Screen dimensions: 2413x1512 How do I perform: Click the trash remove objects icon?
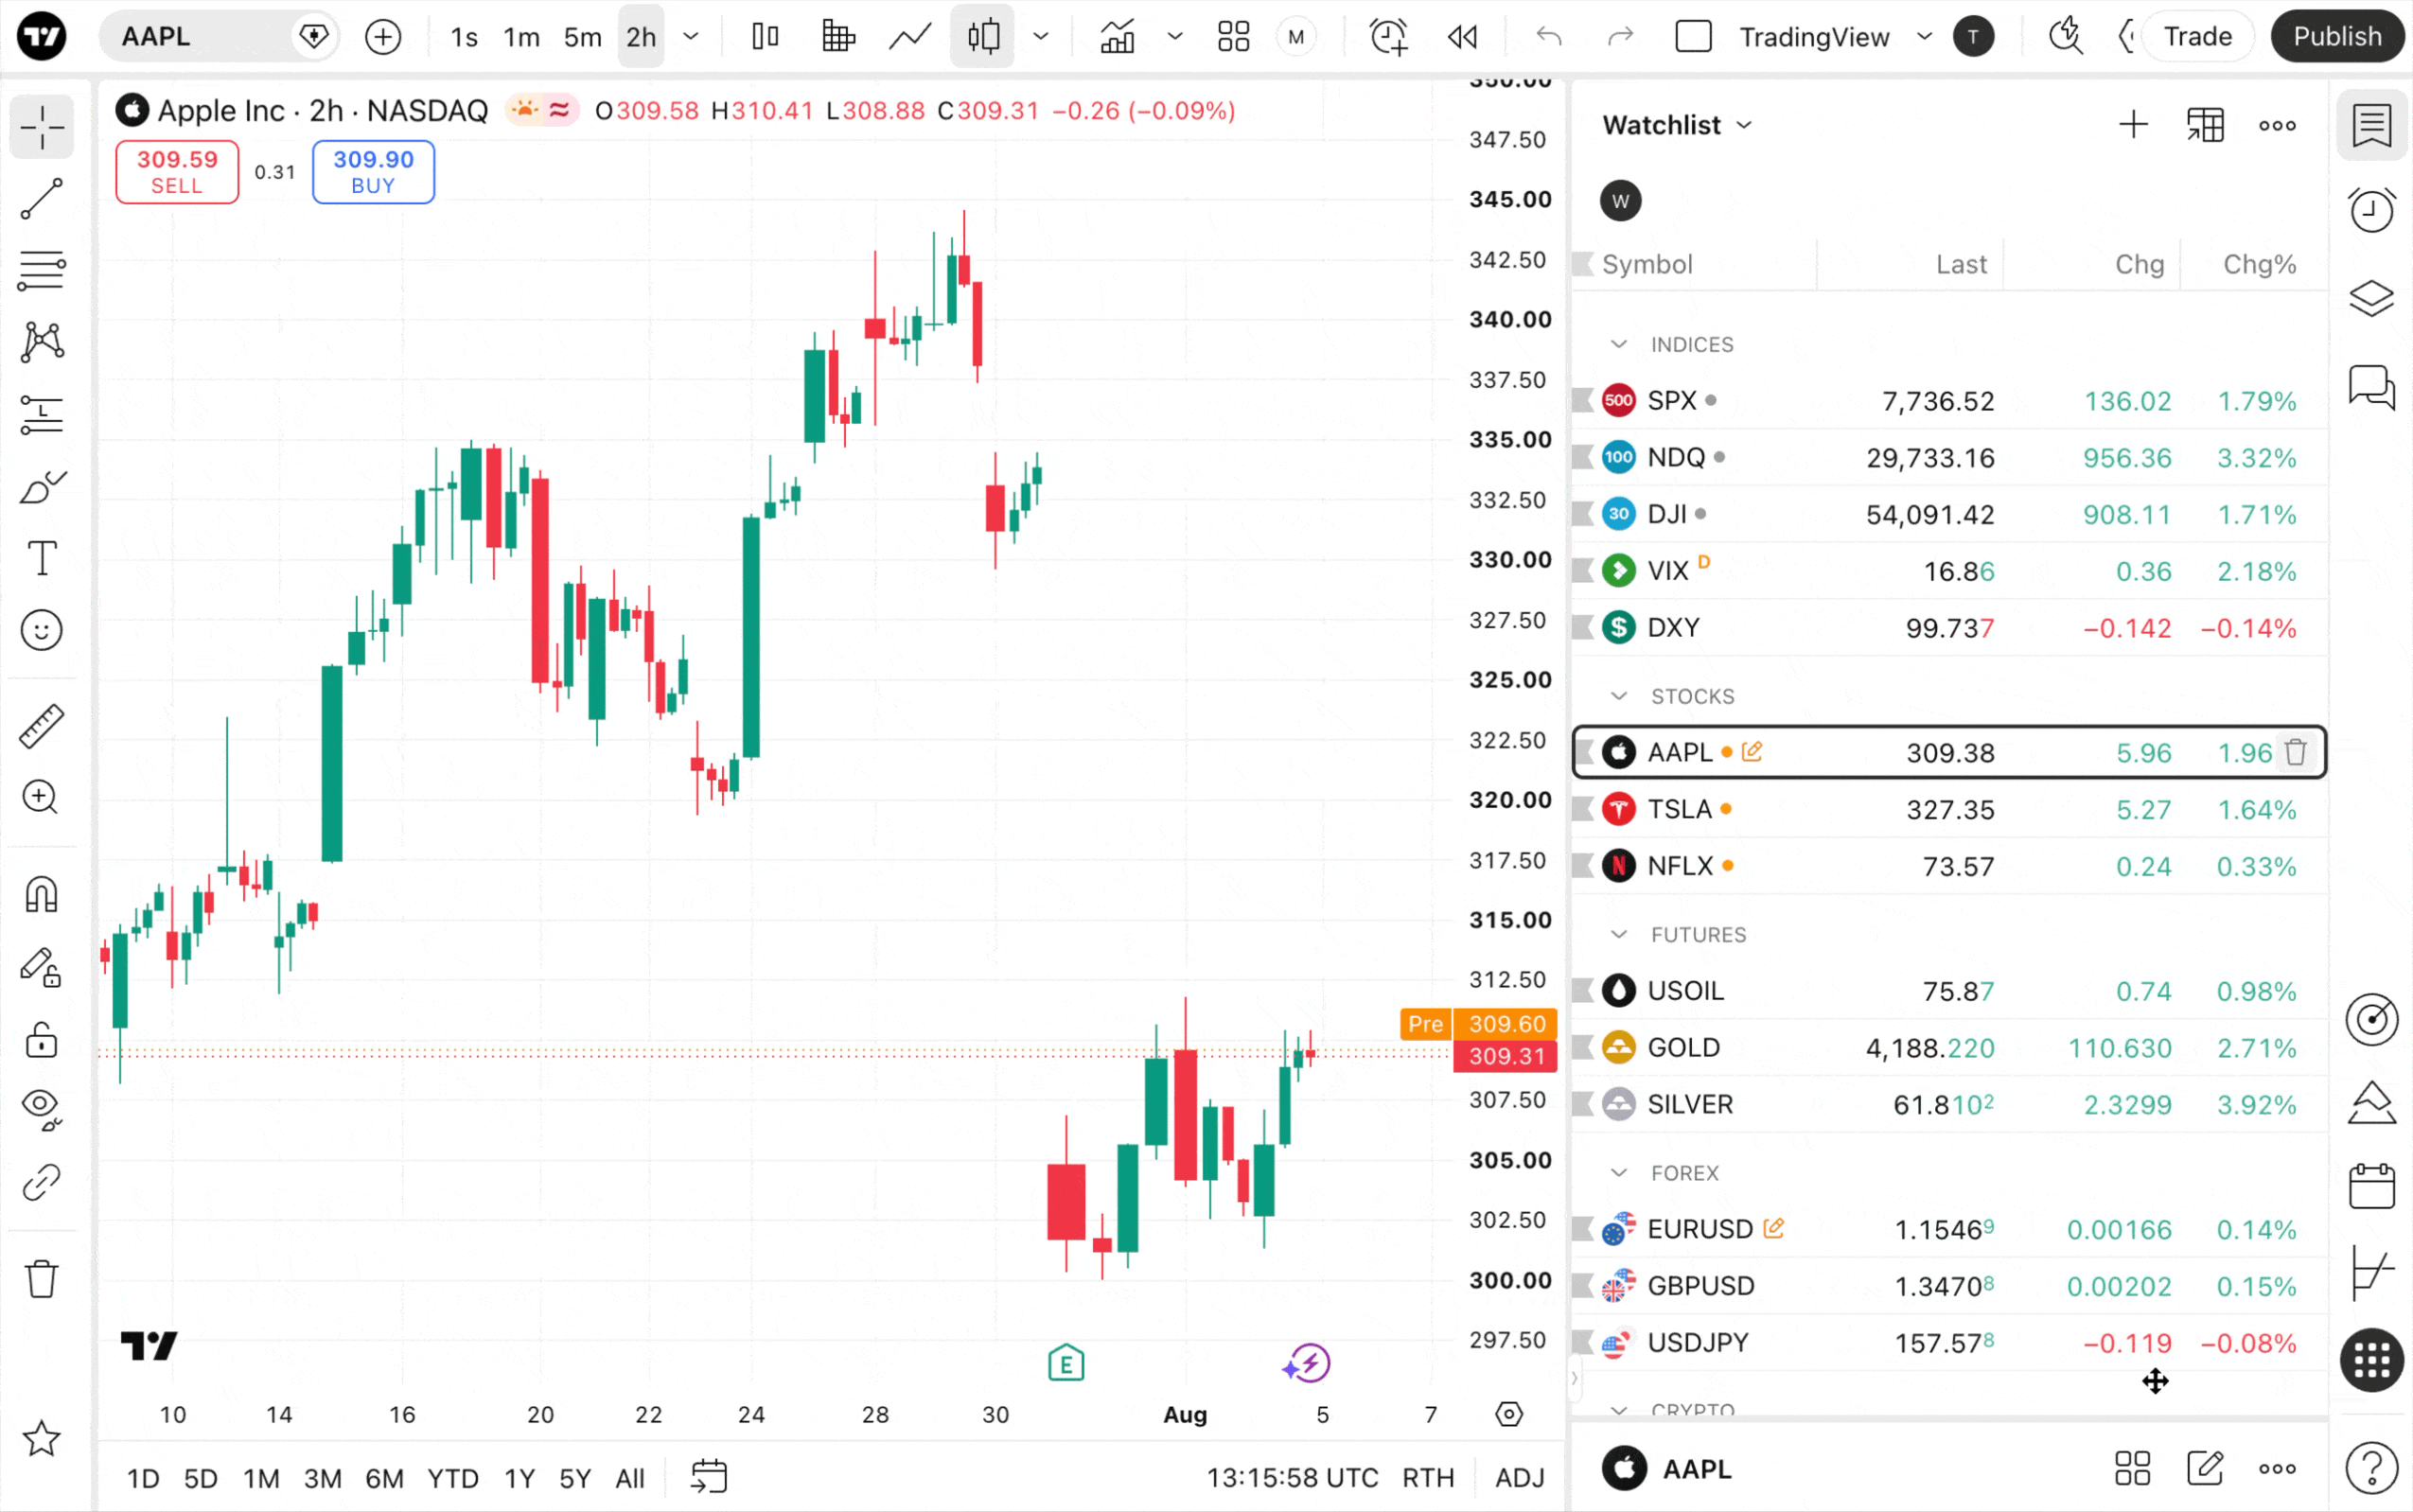click(42, 1279)
